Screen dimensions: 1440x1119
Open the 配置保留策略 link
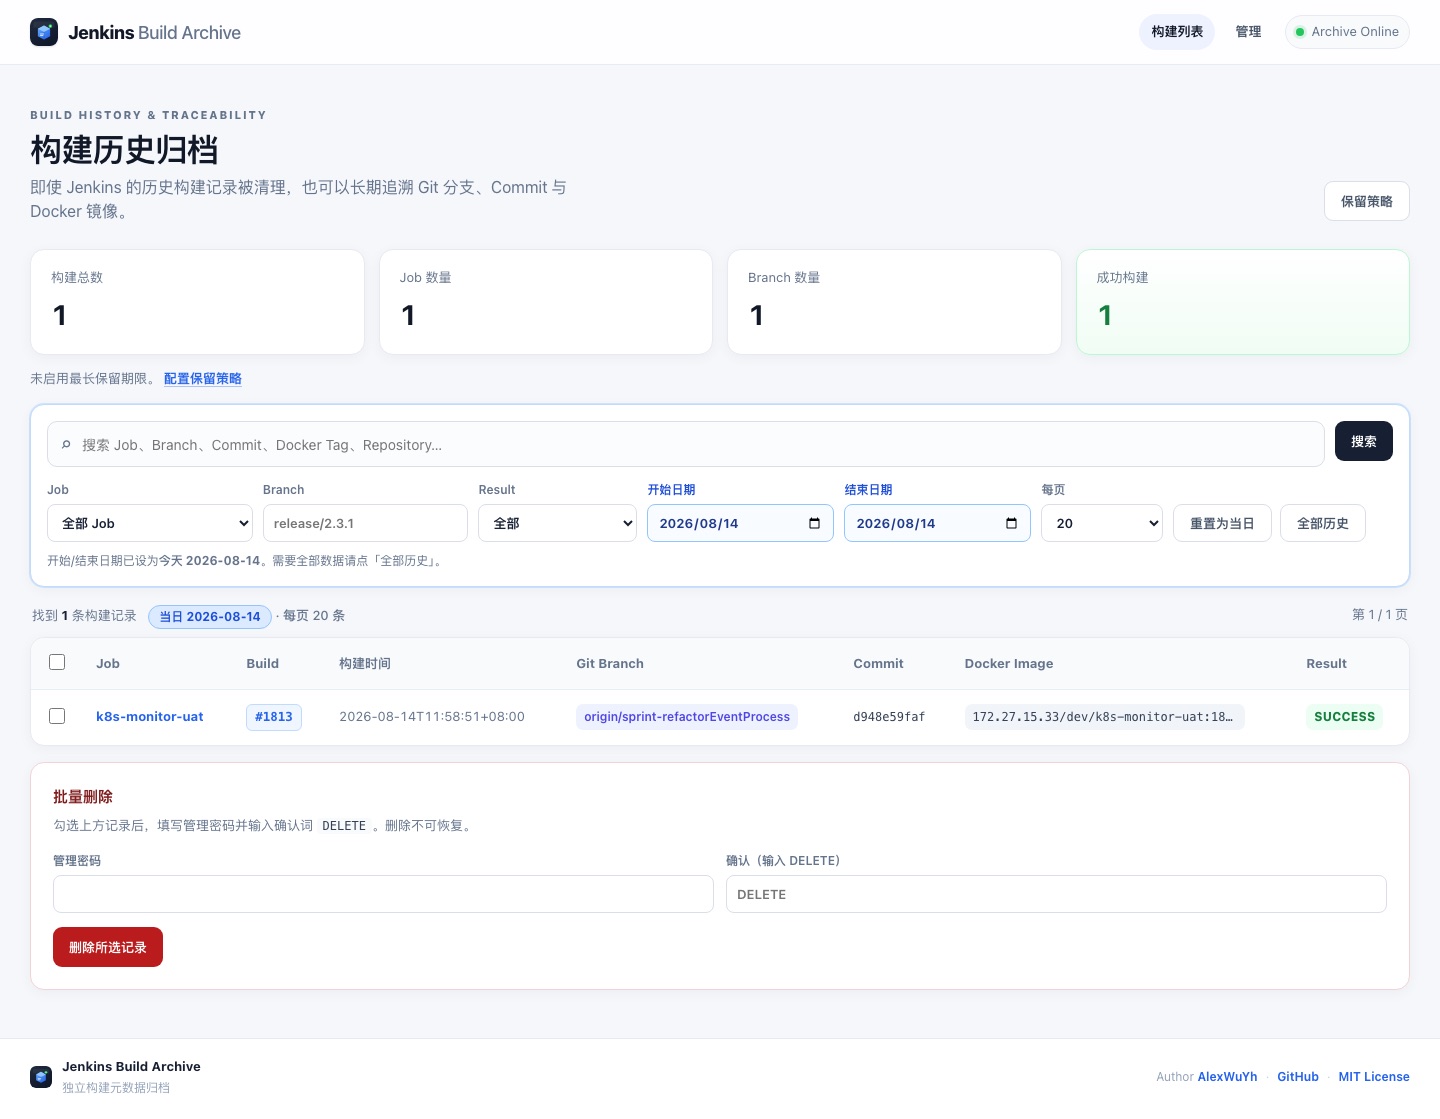click(203, 378)
